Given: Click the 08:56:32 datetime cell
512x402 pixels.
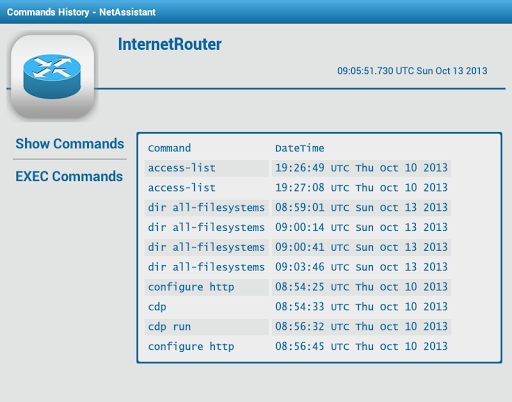Looking at the screenshot, I should [361, 327].
